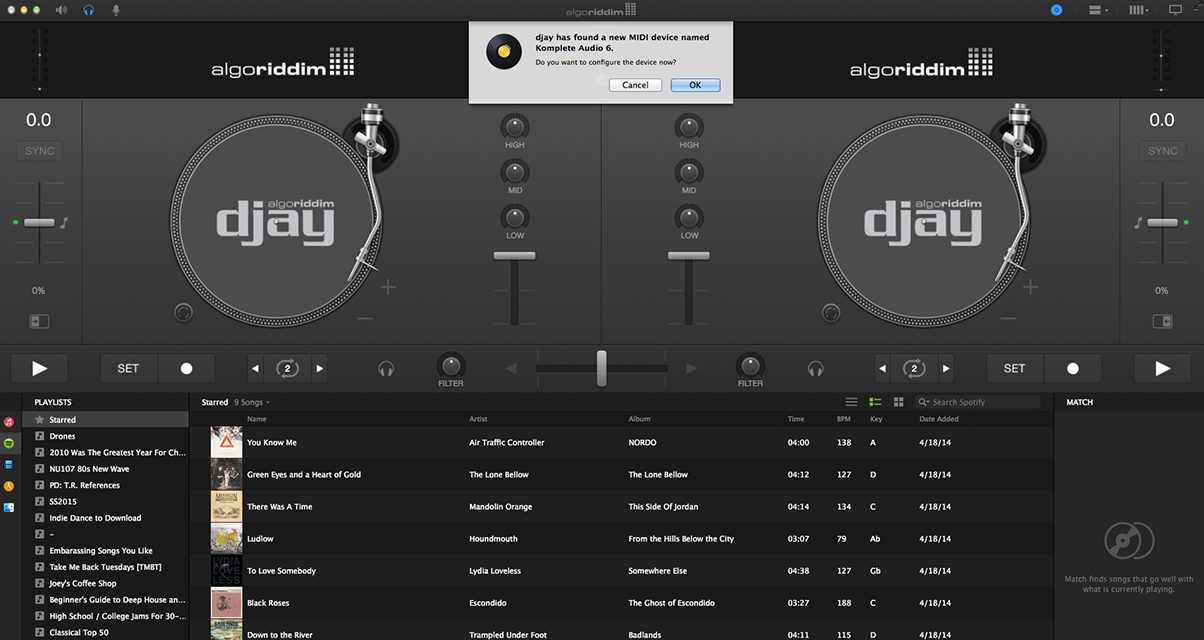The width and height of the screenshot is (1204, 640).
Task: Click the microphone icon in title bar
Action: (x=116, y=9)
